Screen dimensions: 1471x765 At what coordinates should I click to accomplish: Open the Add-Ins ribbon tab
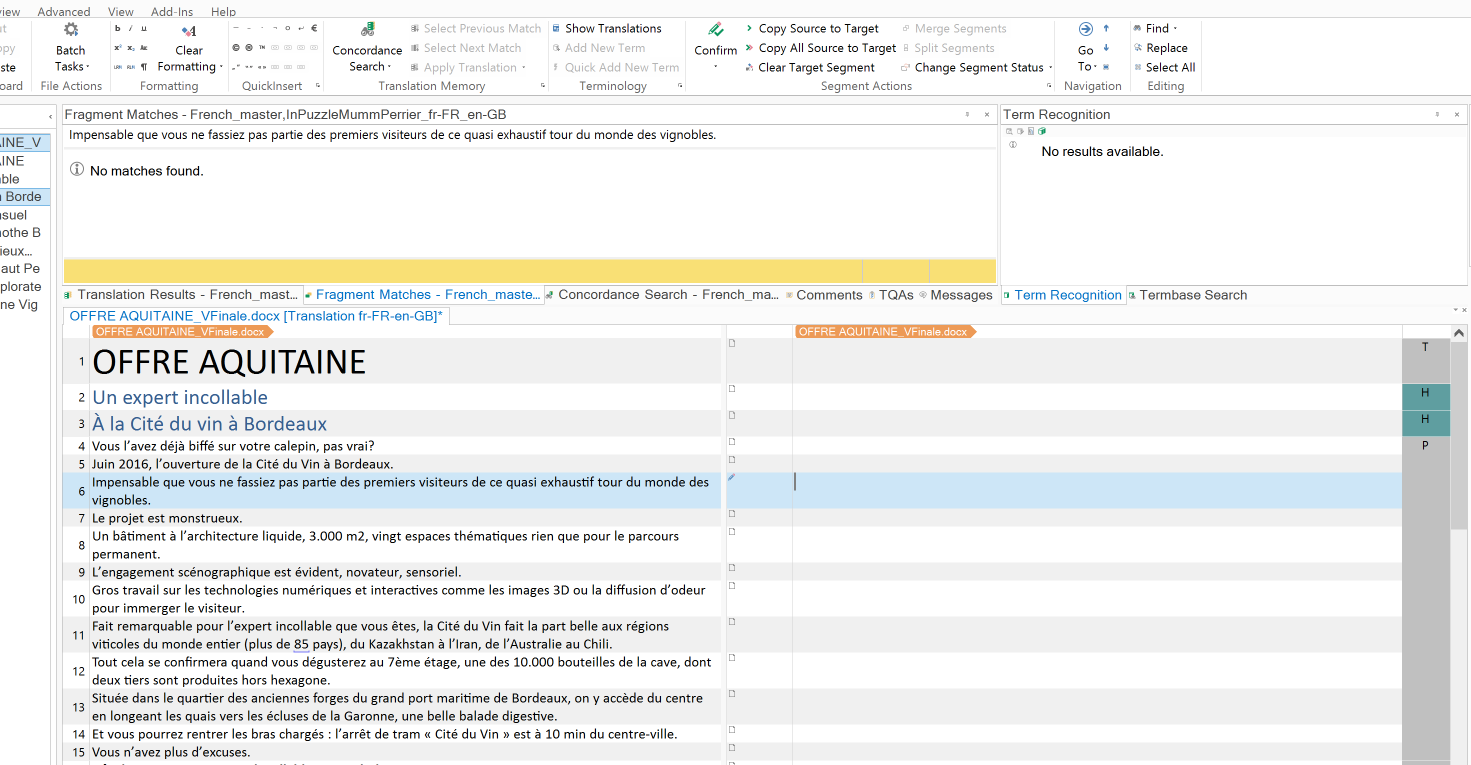pos(172,12)
